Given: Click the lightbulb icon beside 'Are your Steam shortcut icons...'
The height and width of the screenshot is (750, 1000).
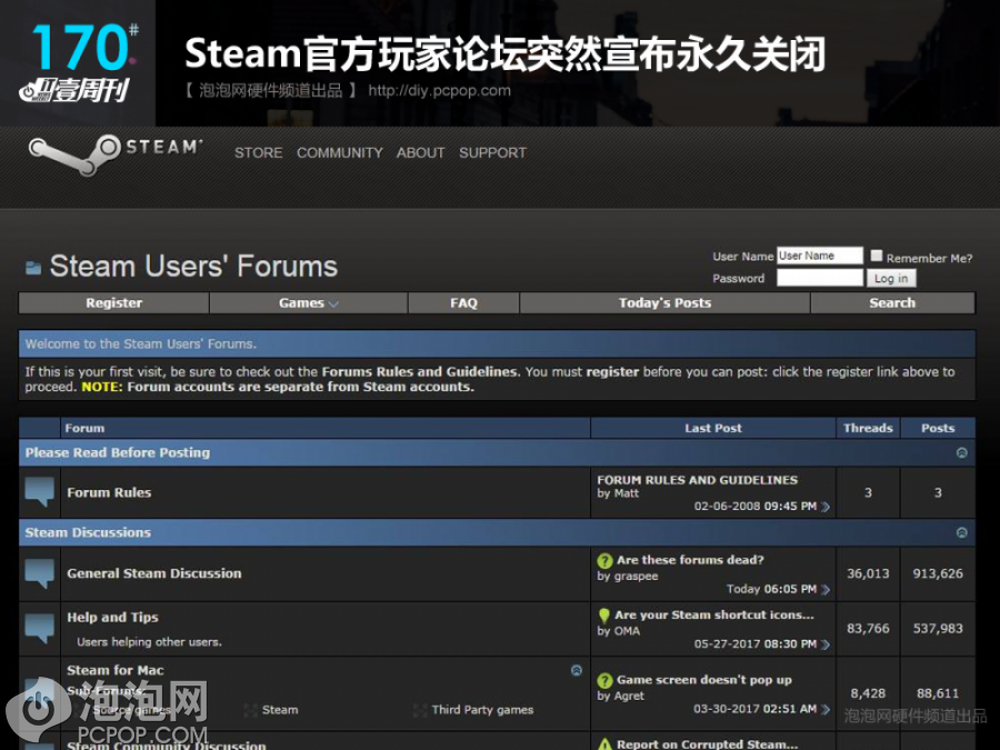Looking at the screenshot, I should [x=604, y=615].
